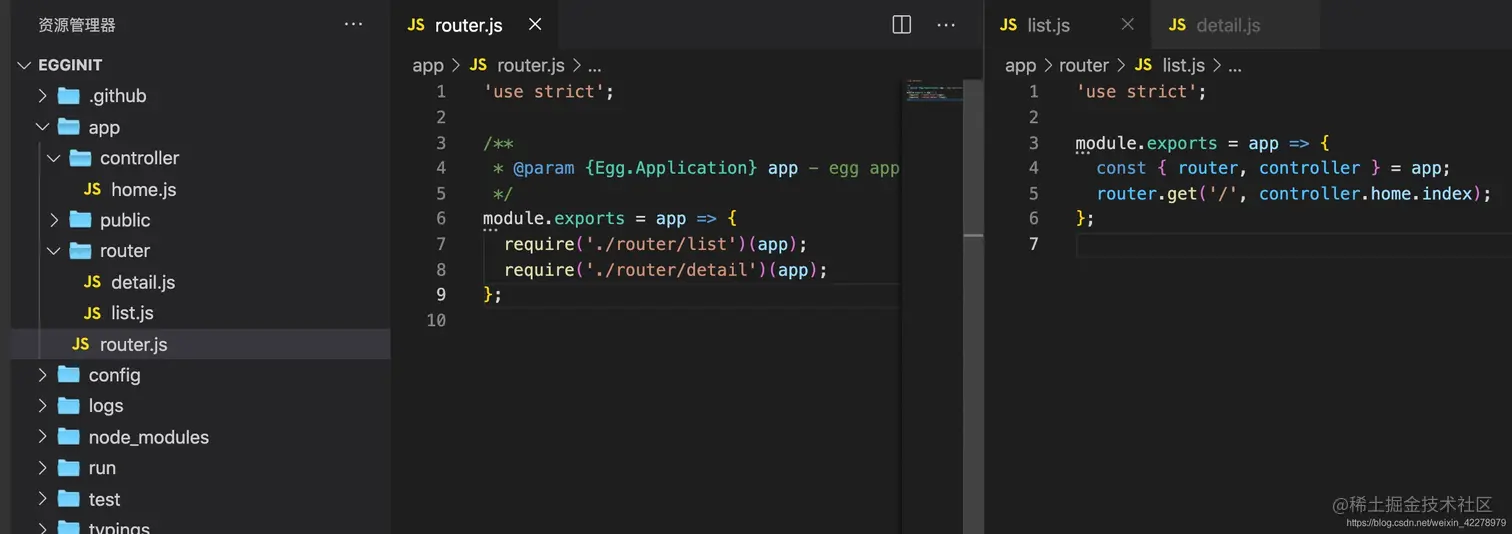Image resolution: width=1512 pixels, height=534 pixels.
Task: Click the test folder icon
Action: (68, 499)
